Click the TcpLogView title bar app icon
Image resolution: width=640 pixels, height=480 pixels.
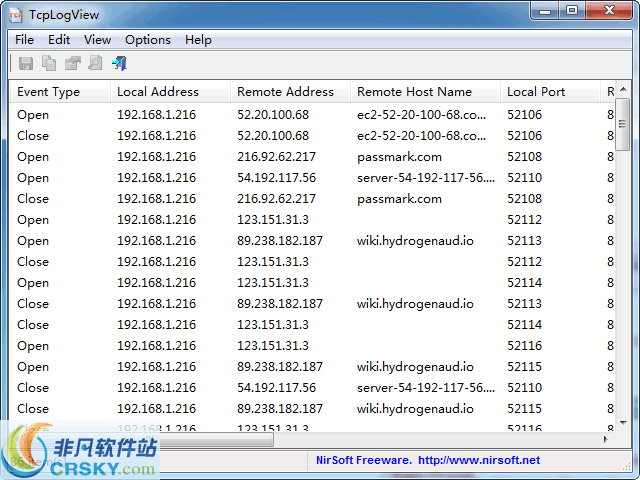(16, 15)
